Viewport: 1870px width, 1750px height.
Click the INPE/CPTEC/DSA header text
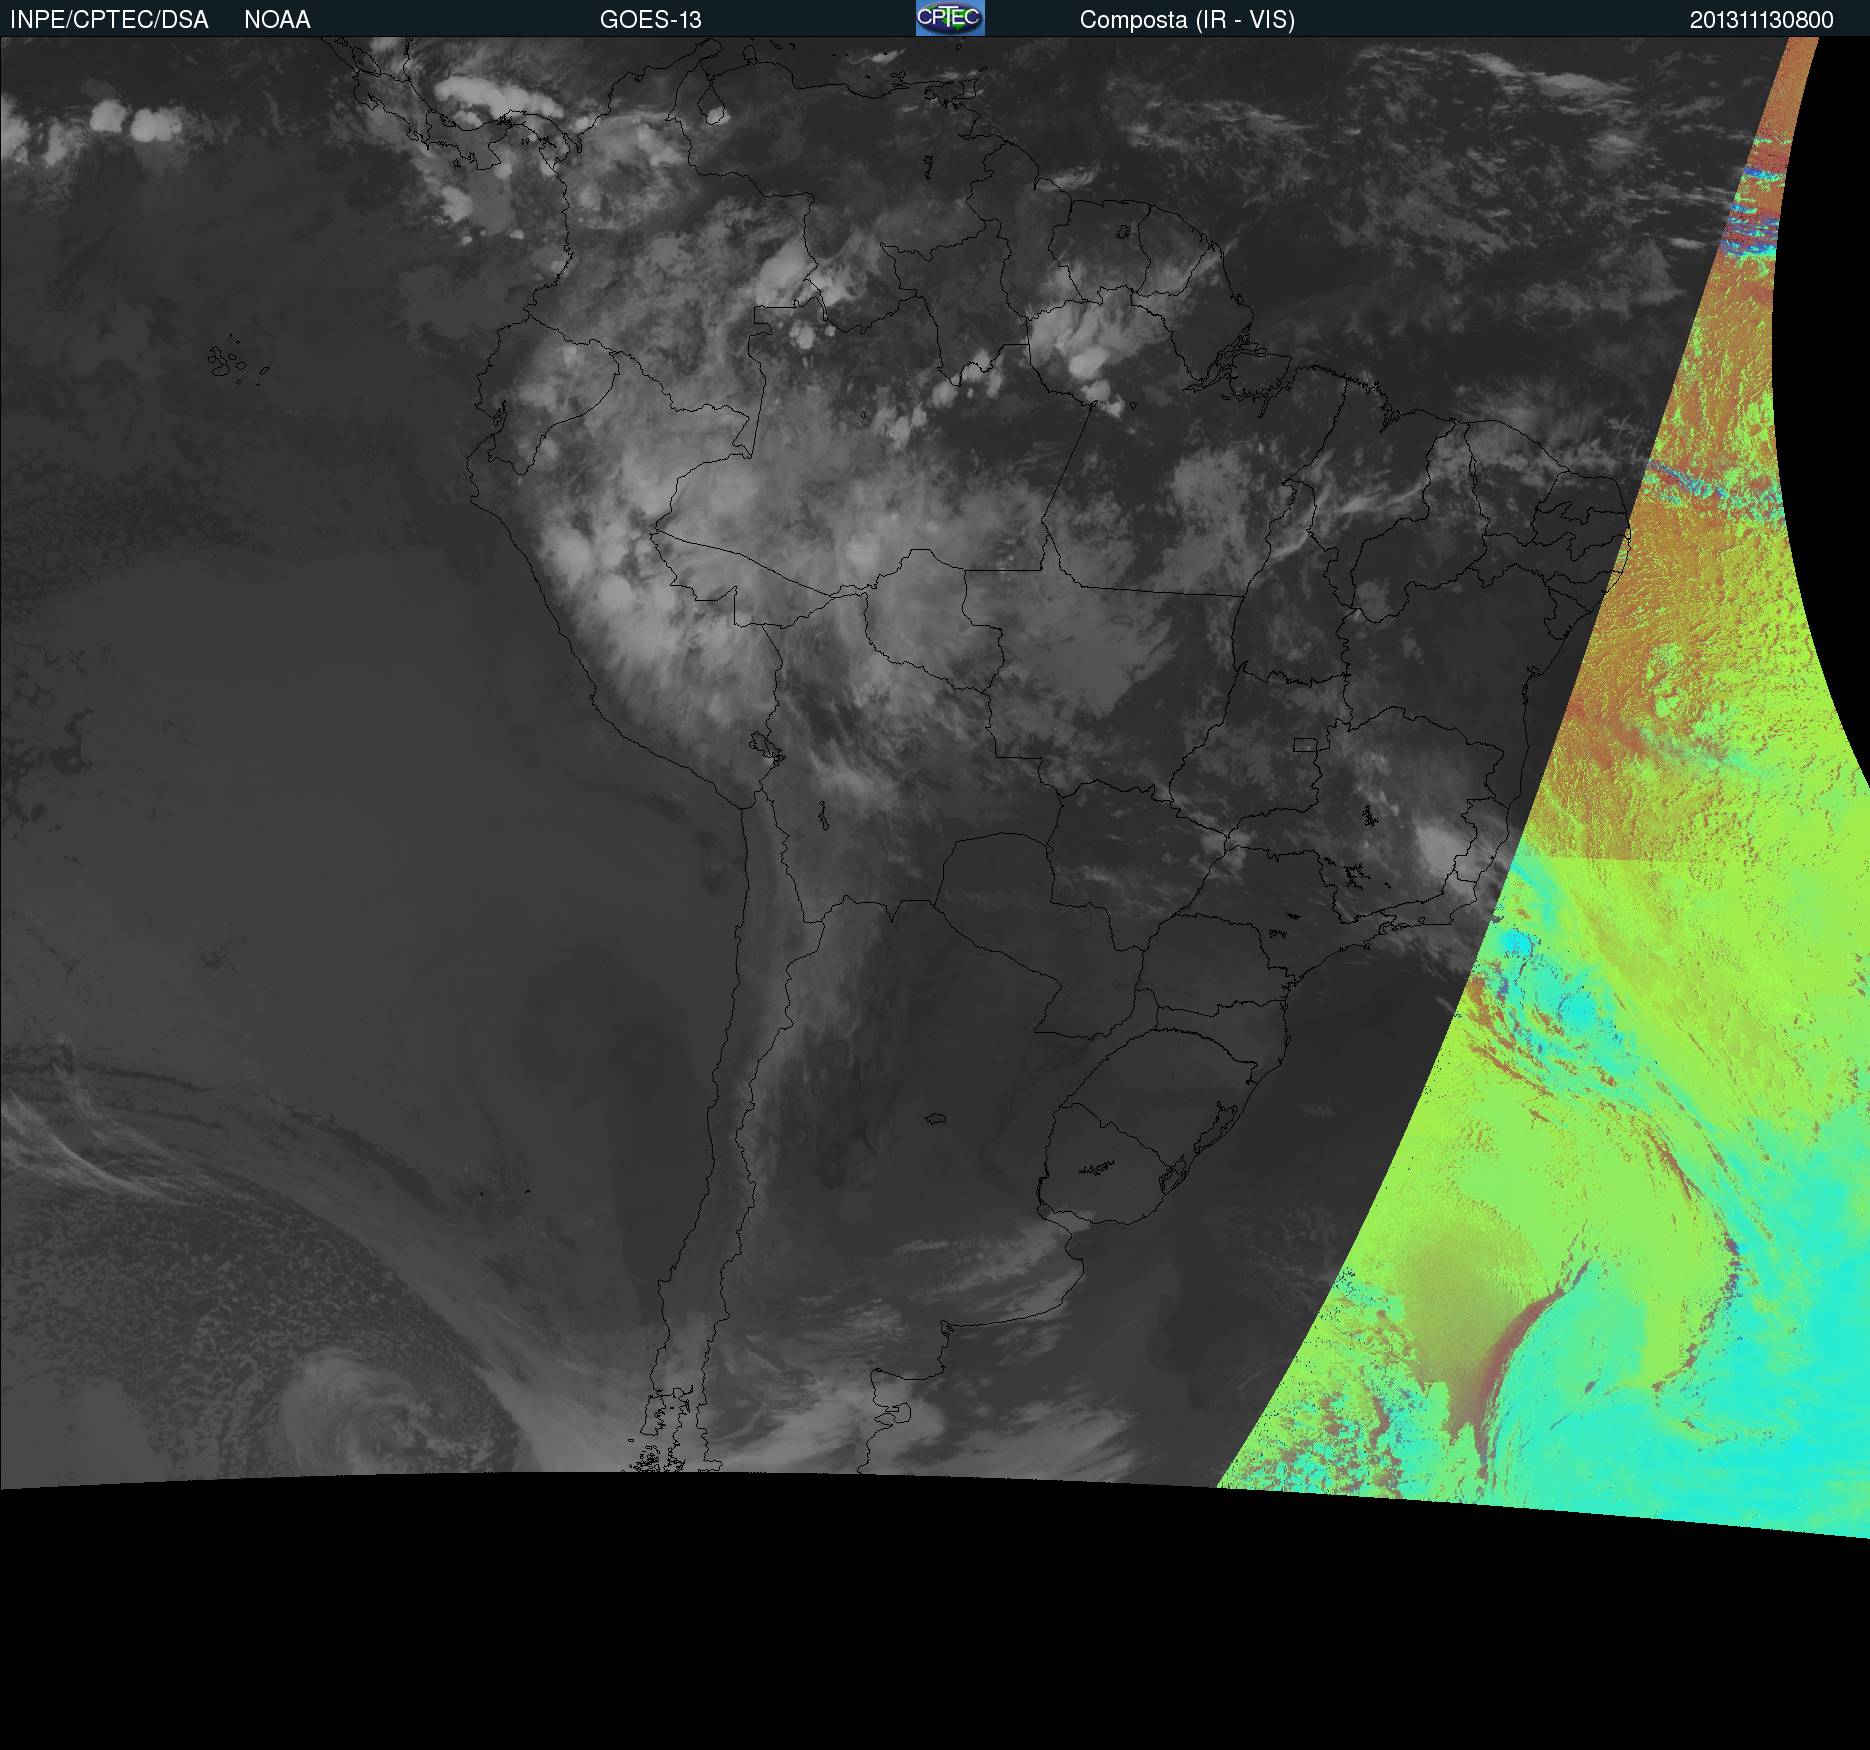pyautogui.click(x=109, y=20)
